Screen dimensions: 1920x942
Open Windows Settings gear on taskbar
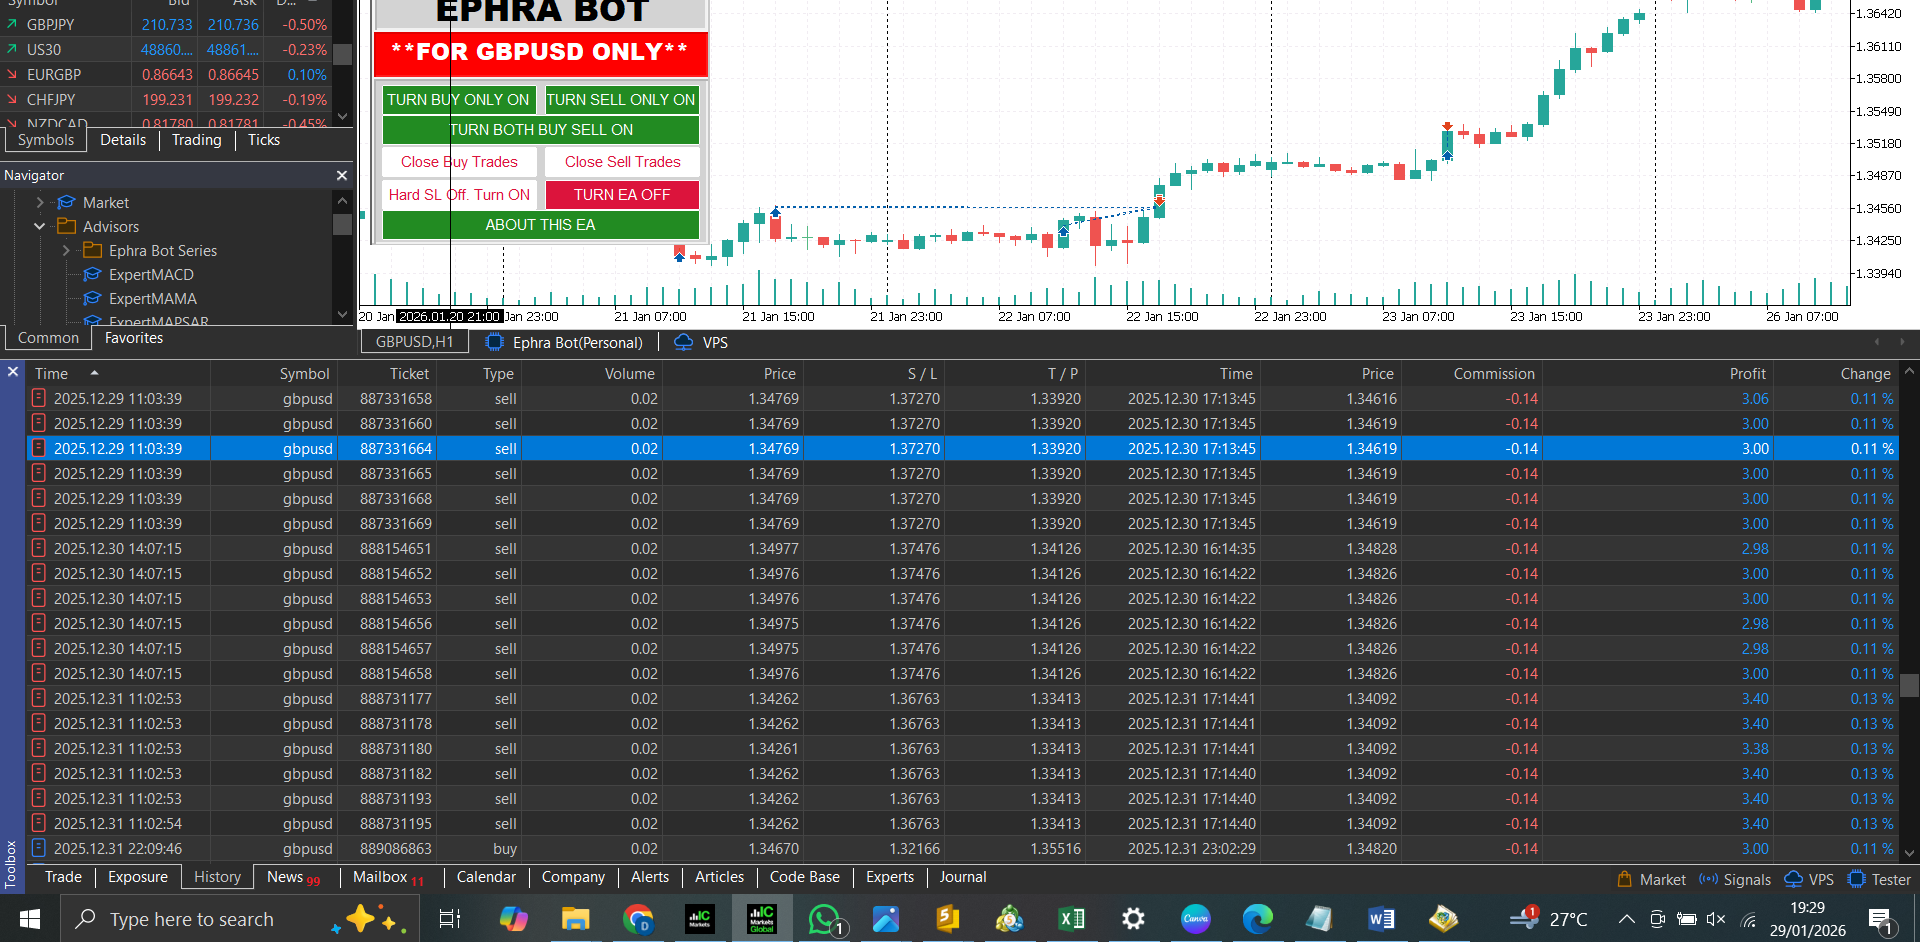click(x=1133, y=918)
